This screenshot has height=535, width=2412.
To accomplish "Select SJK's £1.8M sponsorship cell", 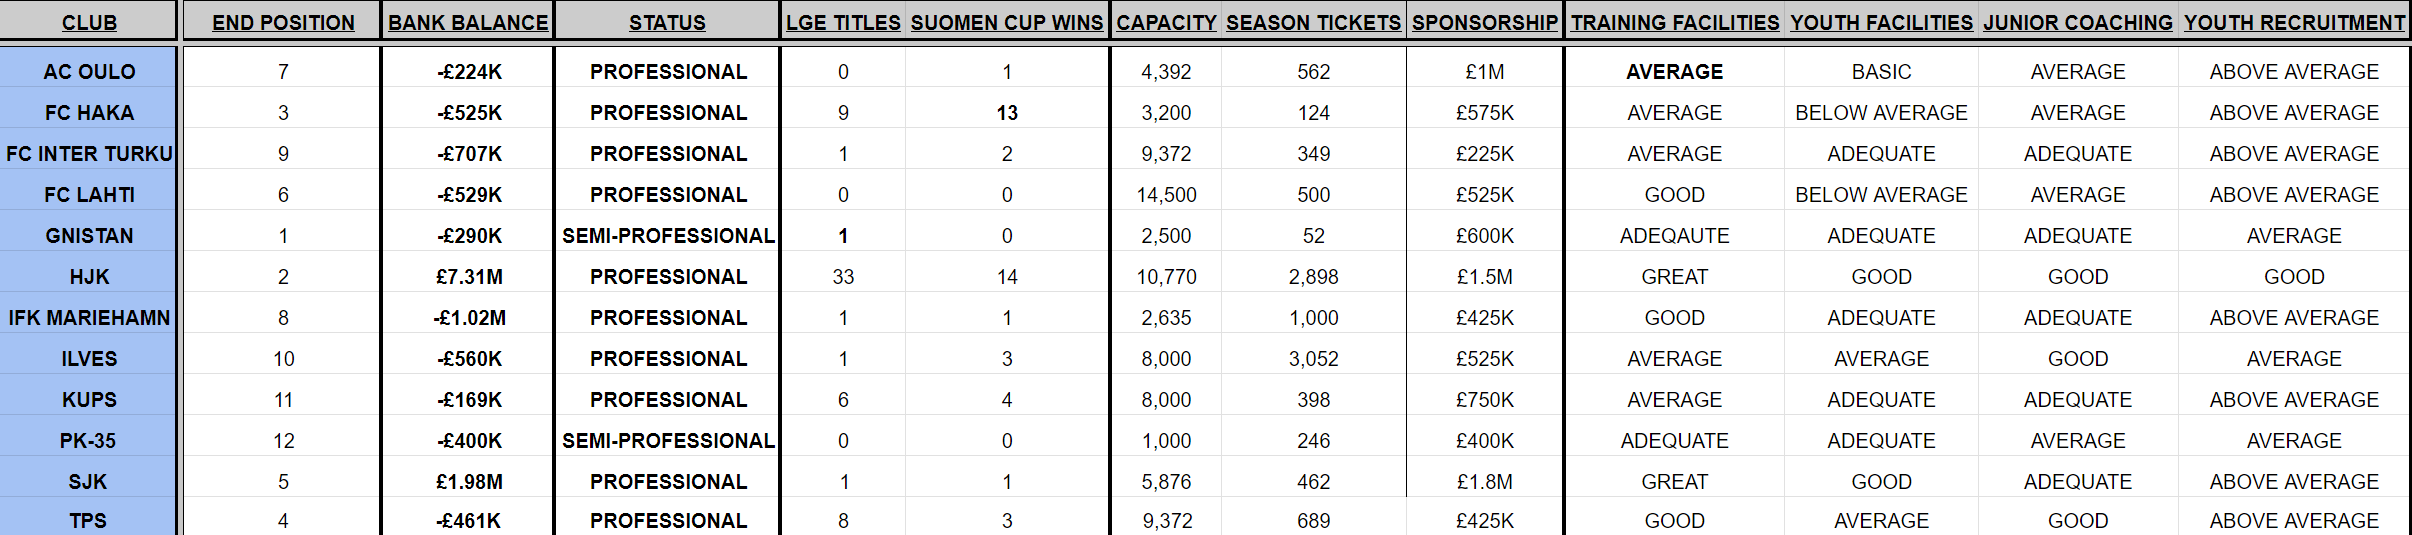I will [1485, 482].
